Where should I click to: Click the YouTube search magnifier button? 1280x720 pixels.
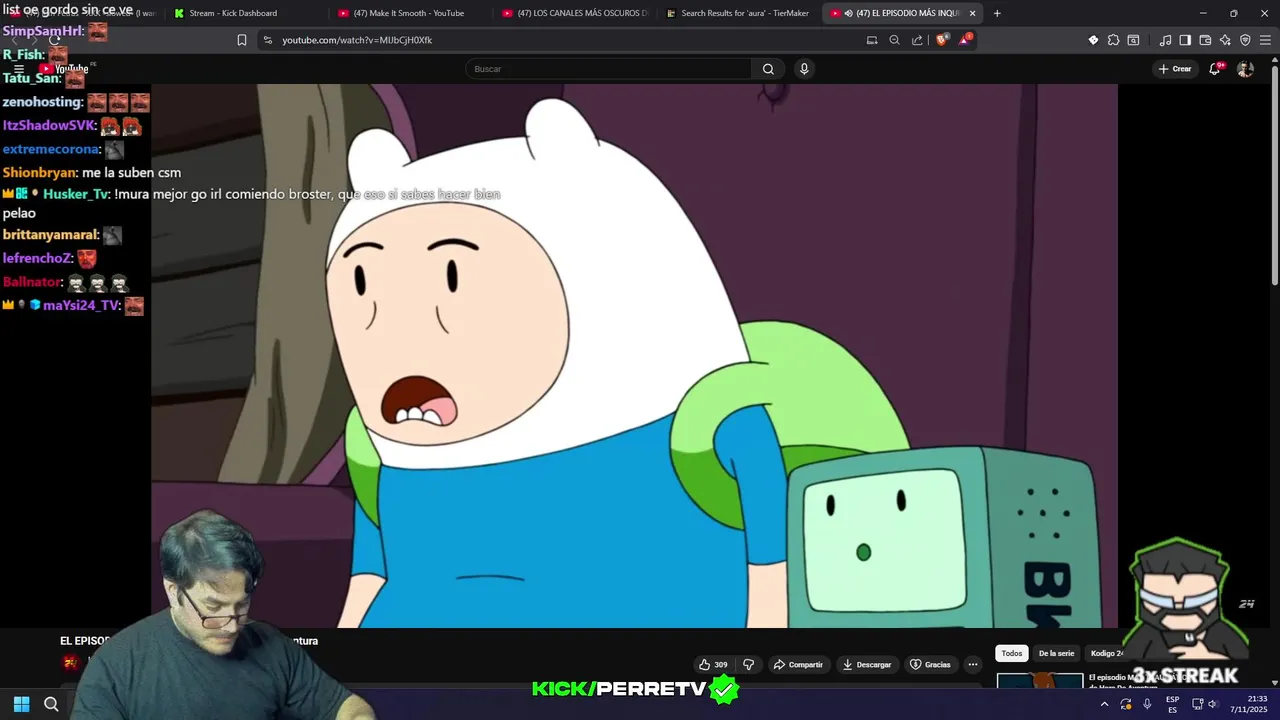pos(768,69)
